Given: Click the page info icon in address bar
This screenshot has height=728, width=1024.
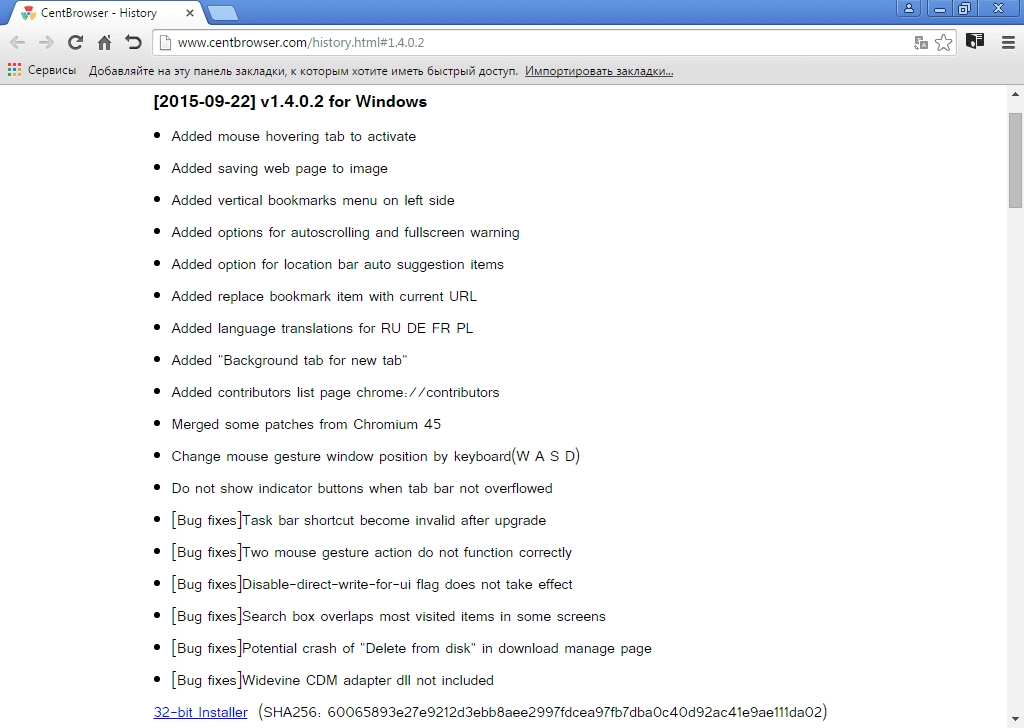Looking at the screenshot, I should coord(165,43).
